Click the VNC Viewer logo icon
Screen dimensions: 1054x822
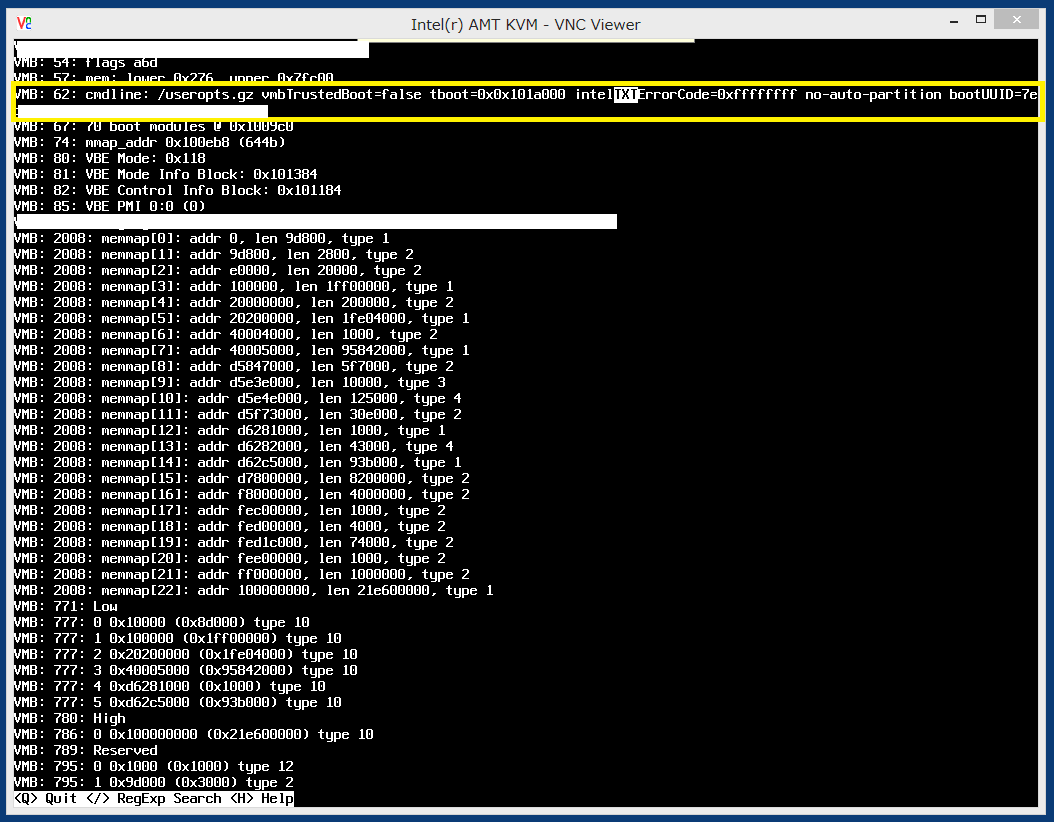tap(24, 24)
